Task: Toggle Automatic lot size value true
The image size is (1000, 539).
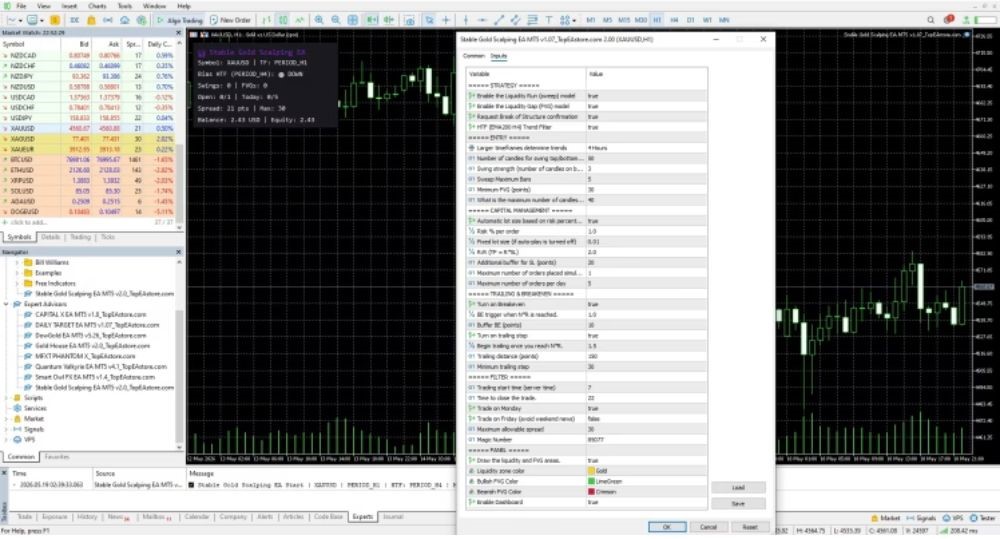Action: [x=646, y=221]
